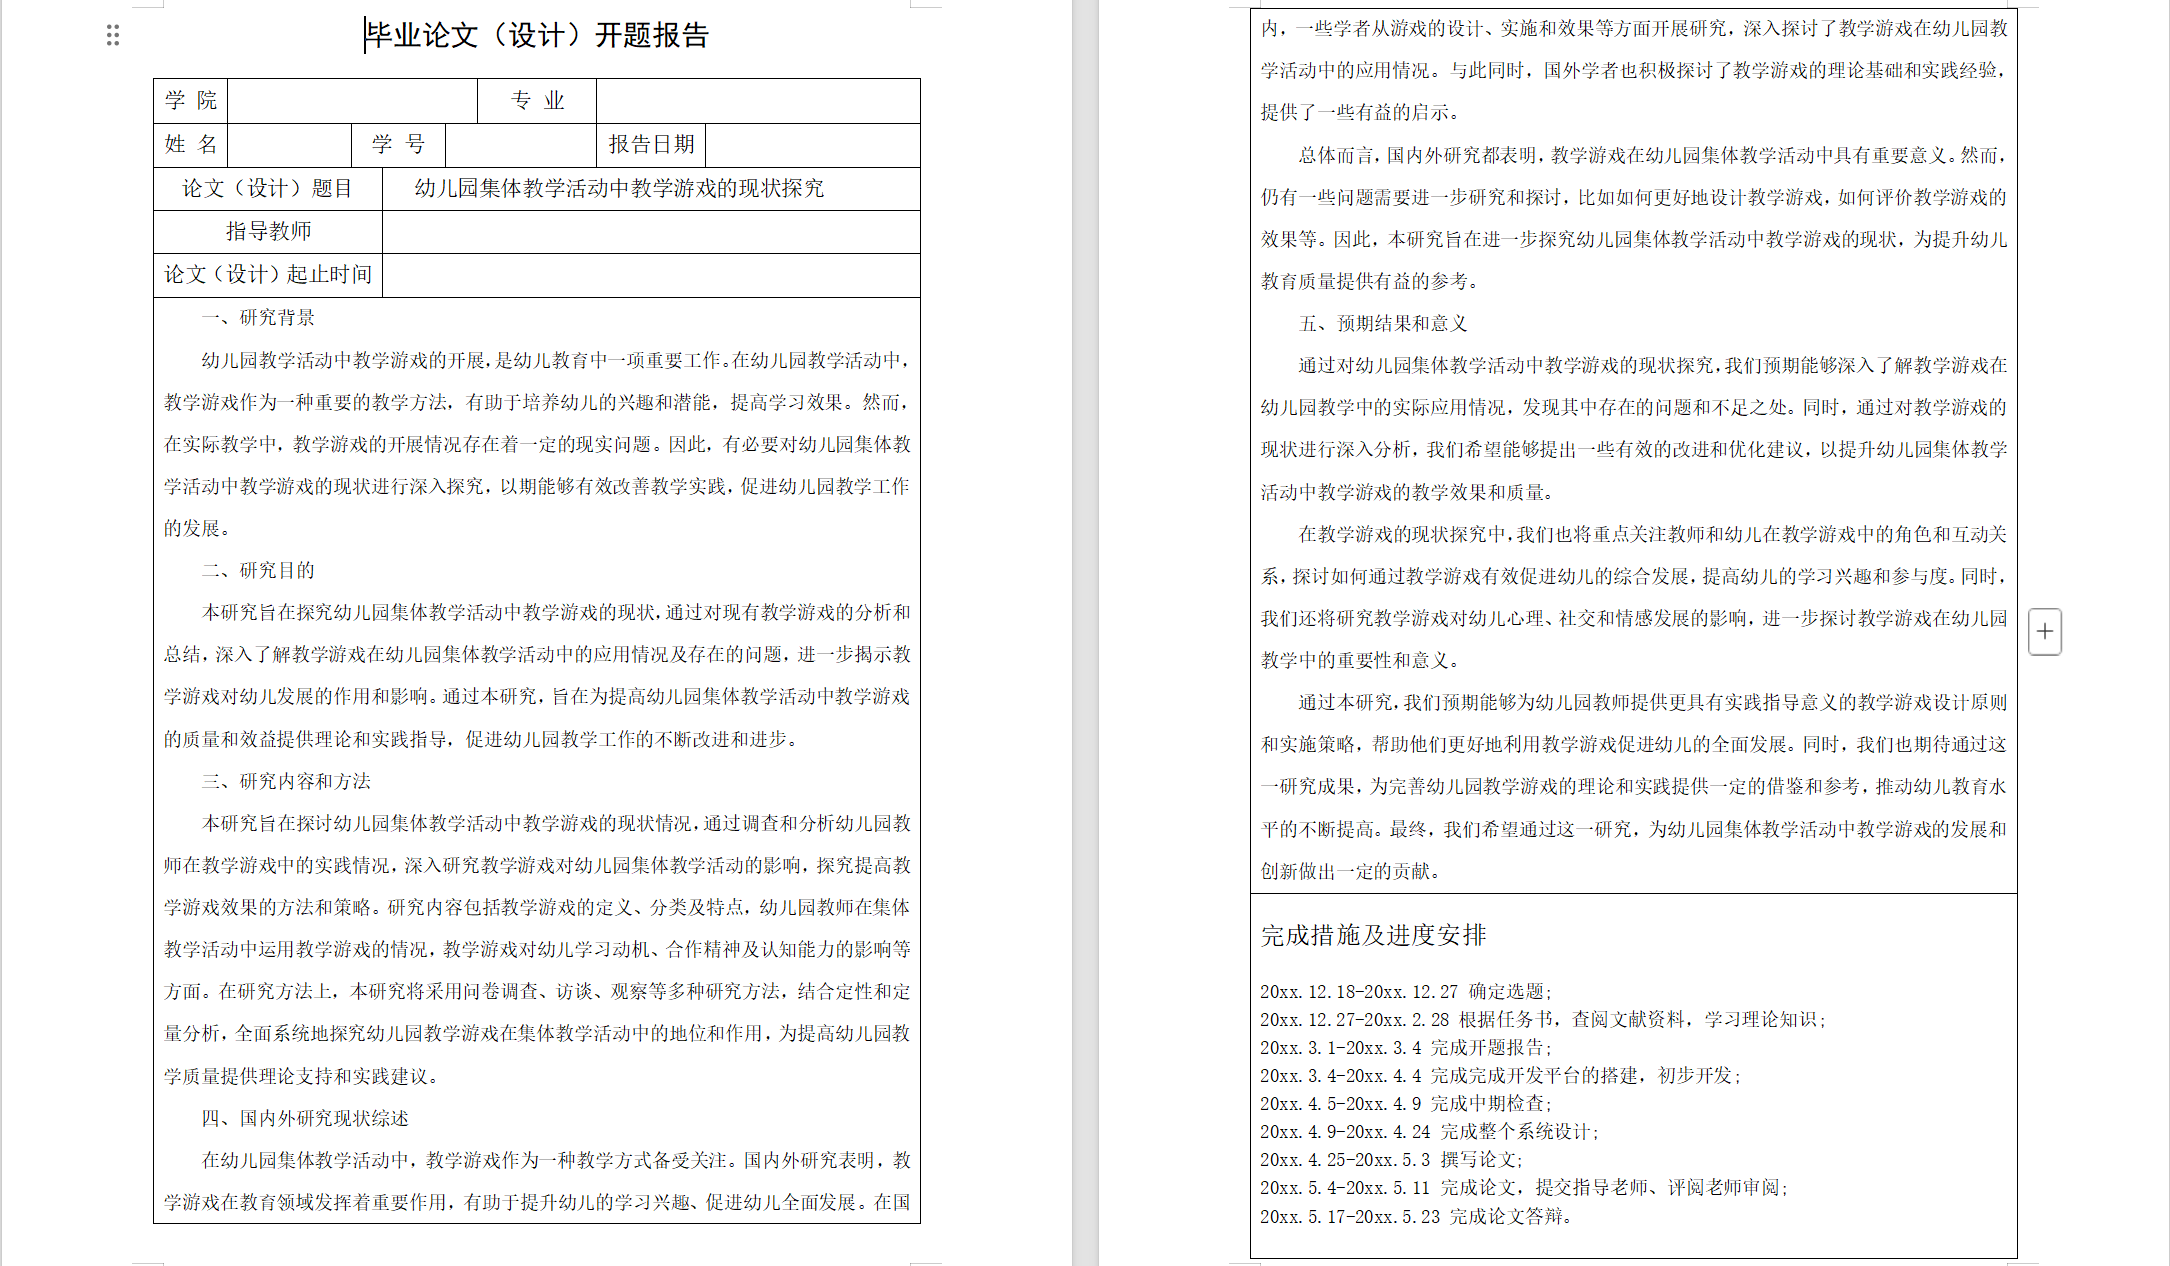Click the empty cell next to 学院
The width and height of the screenshot is (2170, 1266).
352,101
